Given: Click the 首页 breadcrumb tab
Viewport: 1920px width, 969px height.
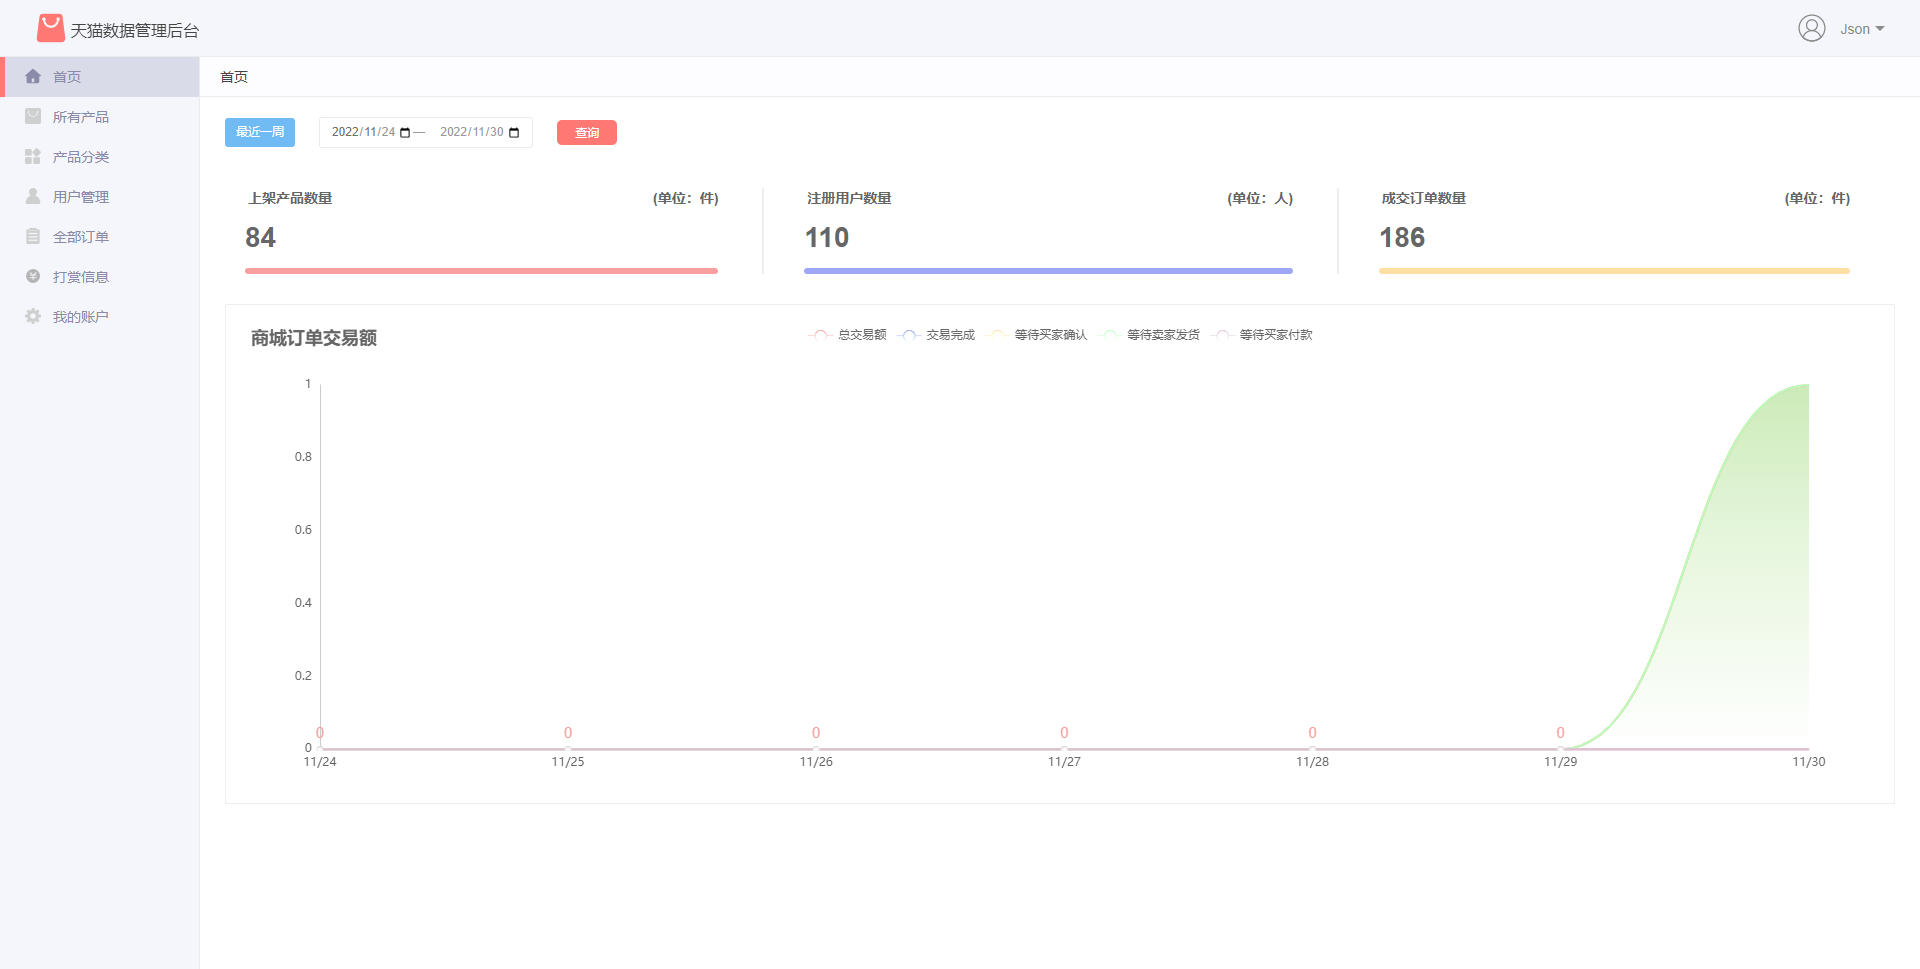Looking at the screenshot, I should pos(234,77).
